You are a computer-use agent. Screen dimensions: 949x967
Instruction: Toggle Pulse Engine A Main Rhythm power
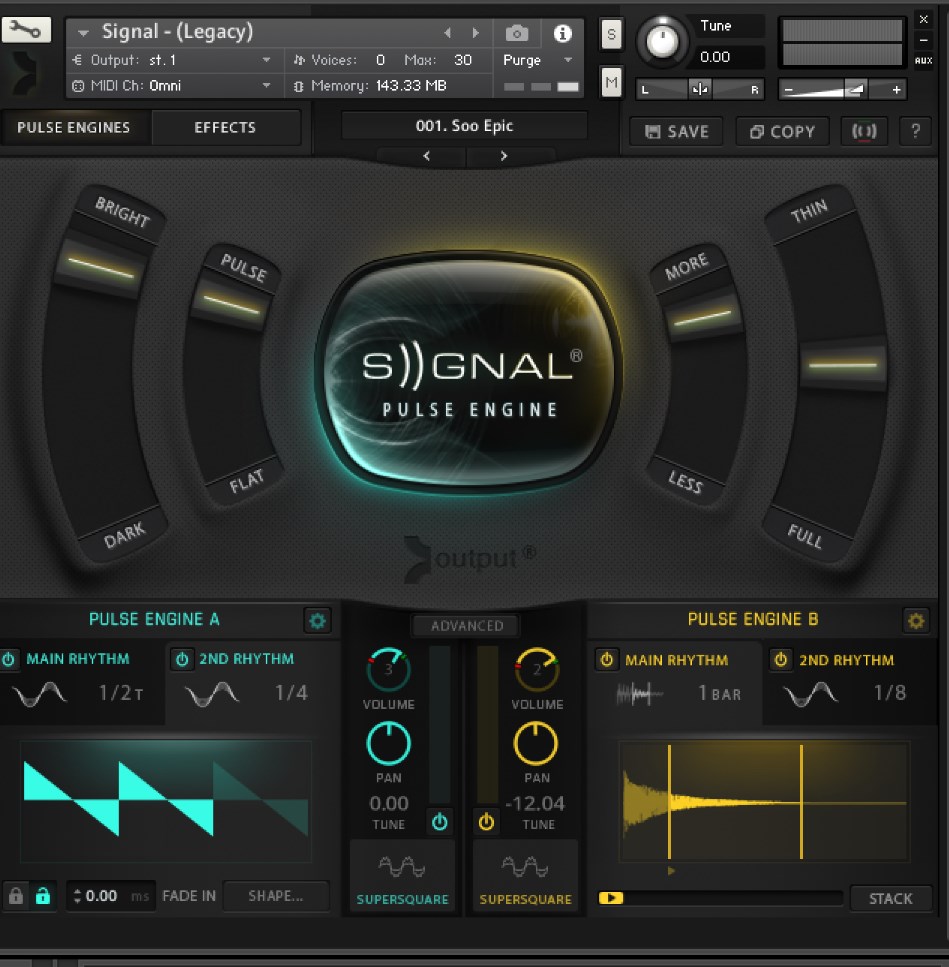point(9,659)
